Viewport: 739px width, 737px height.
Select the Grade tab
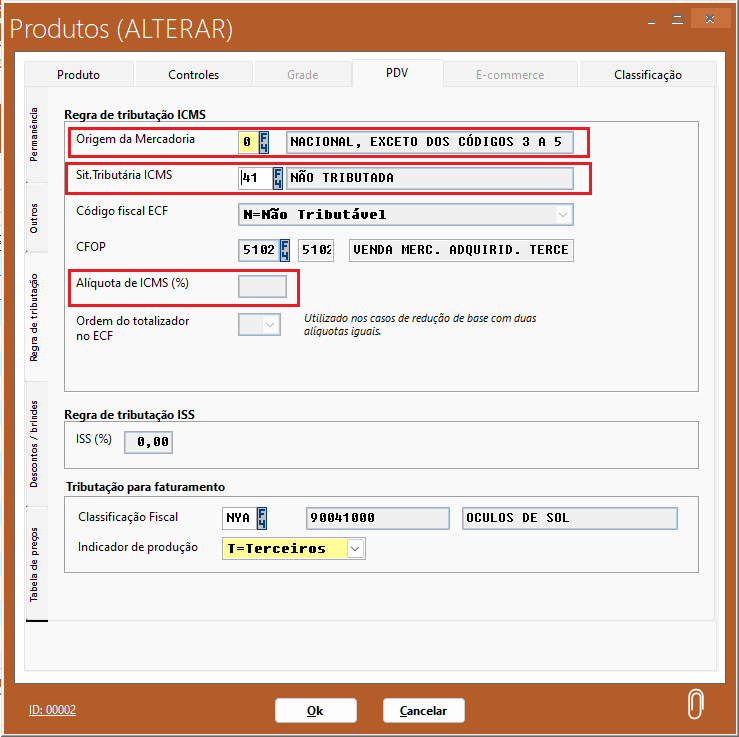[x=303, y=75]
